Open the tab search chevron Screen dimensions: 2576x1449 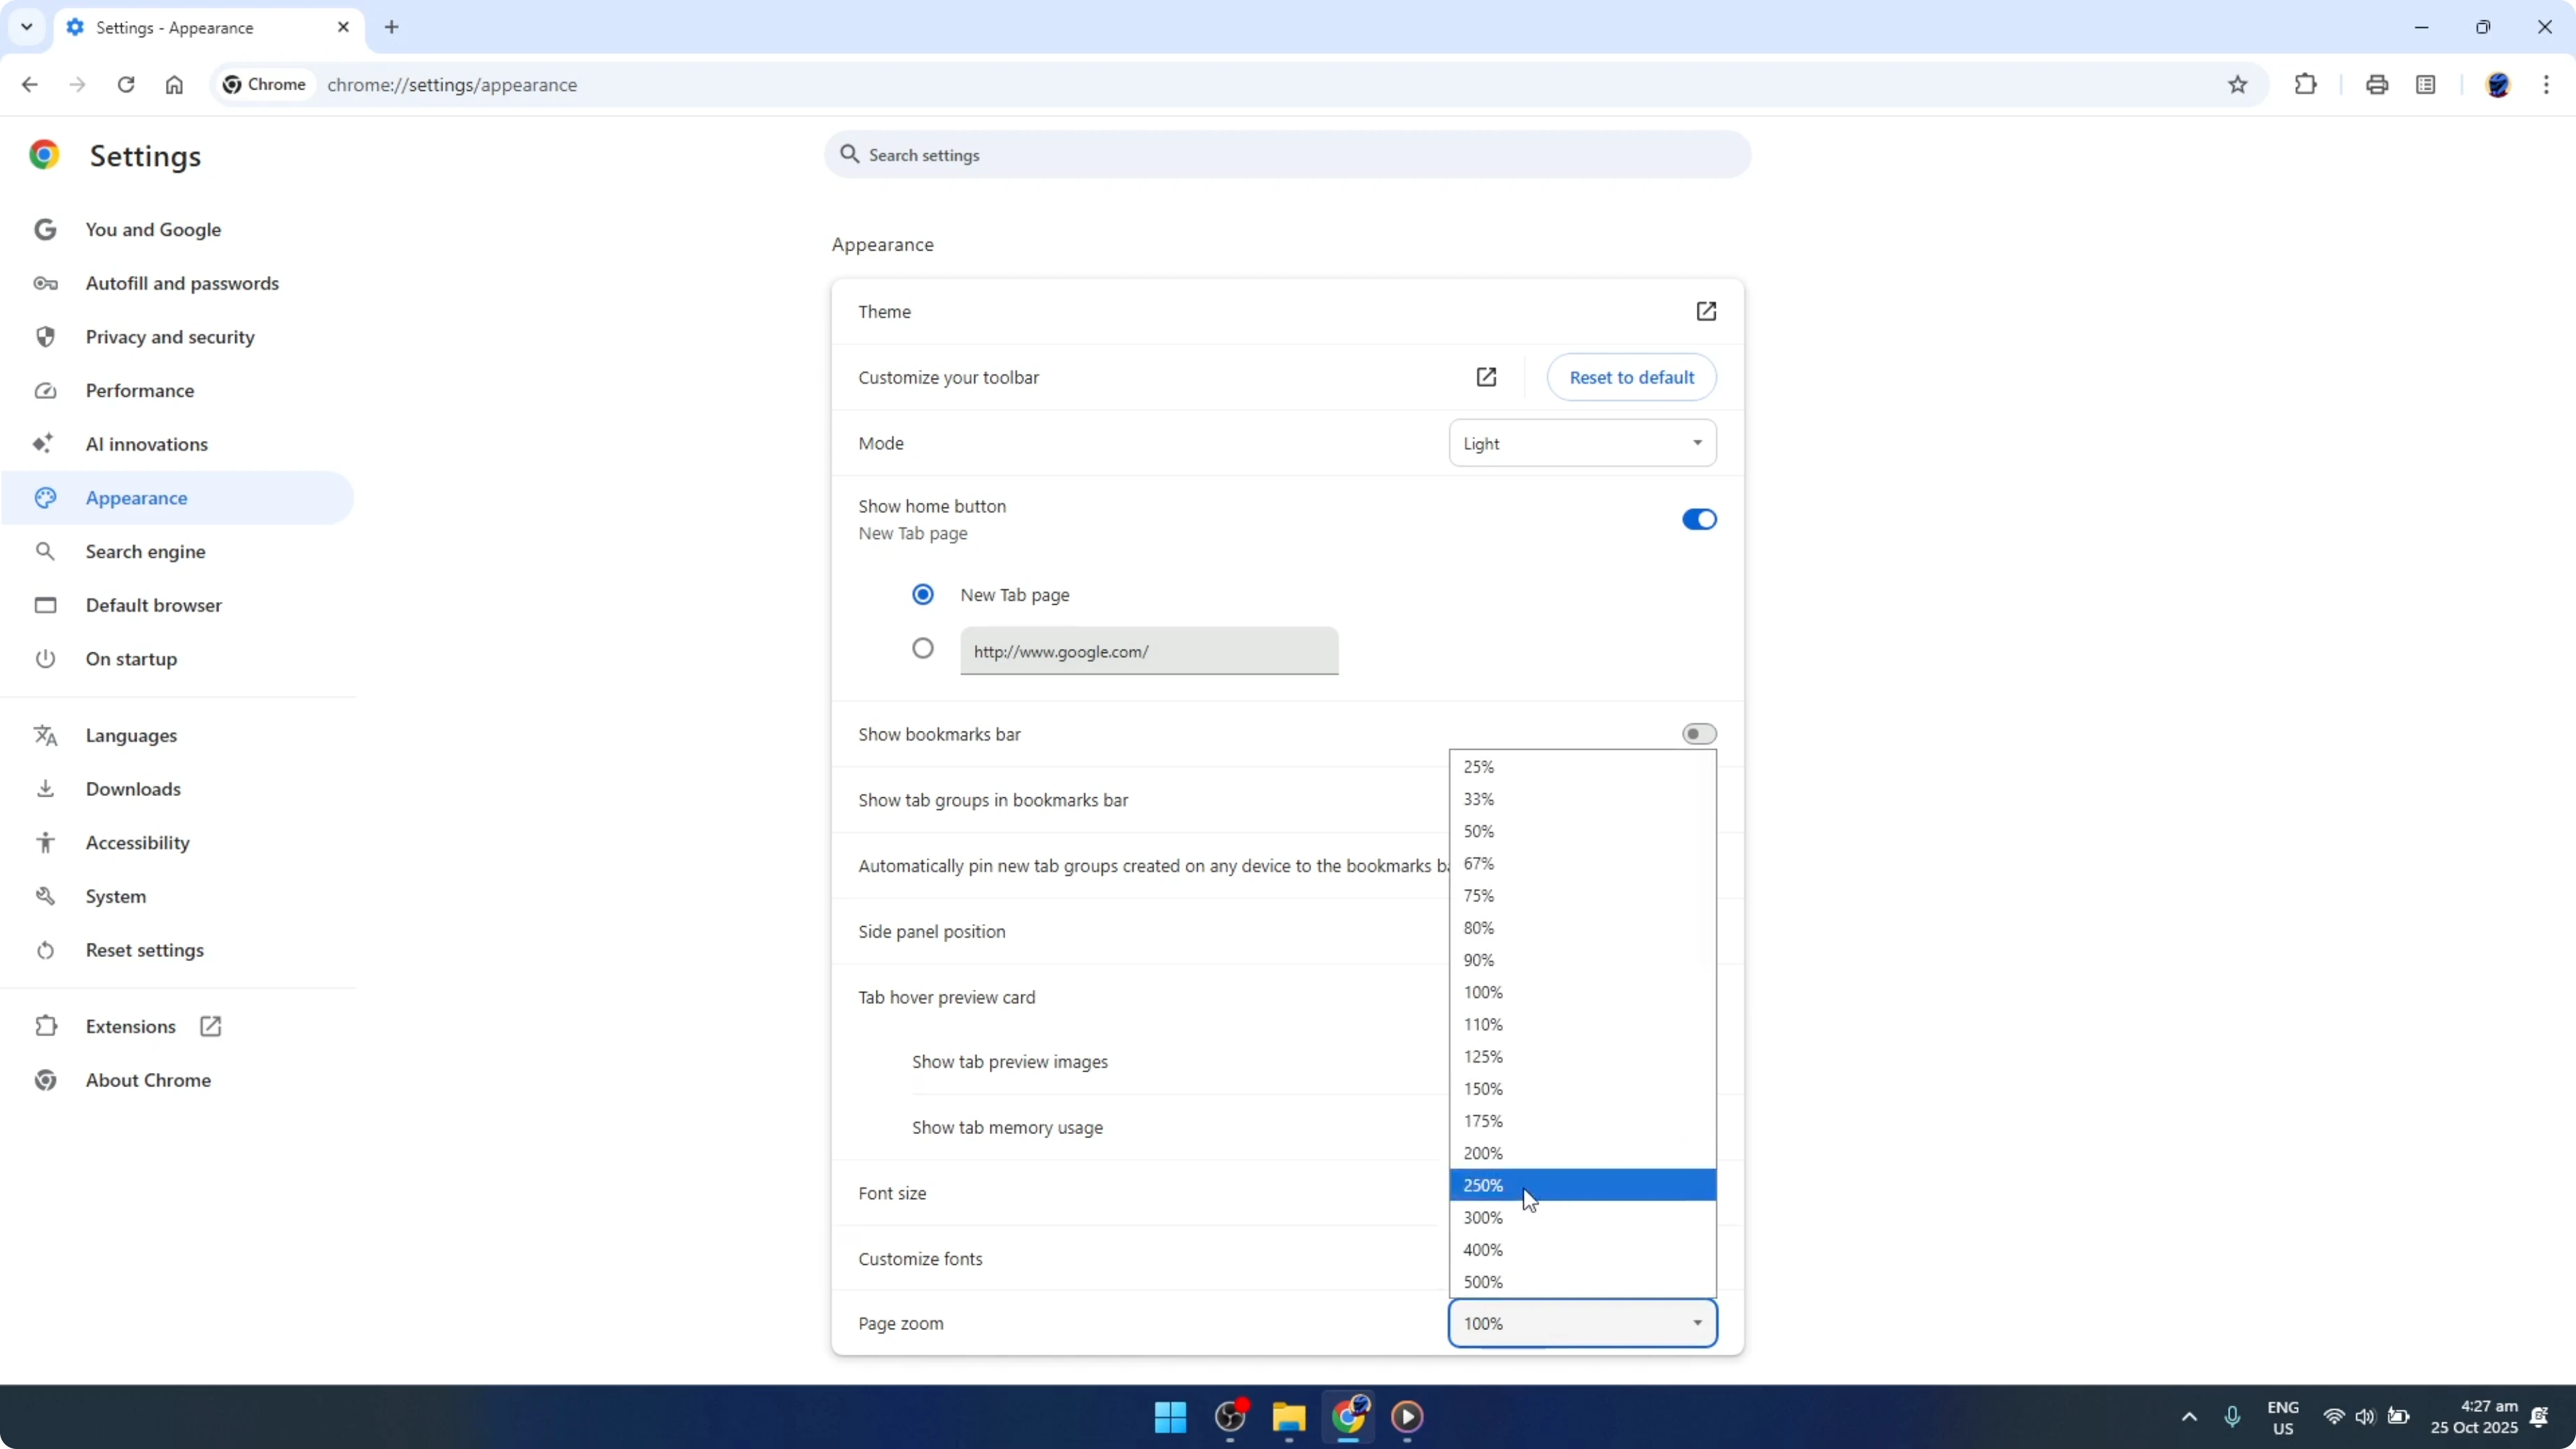pos(27,27)
